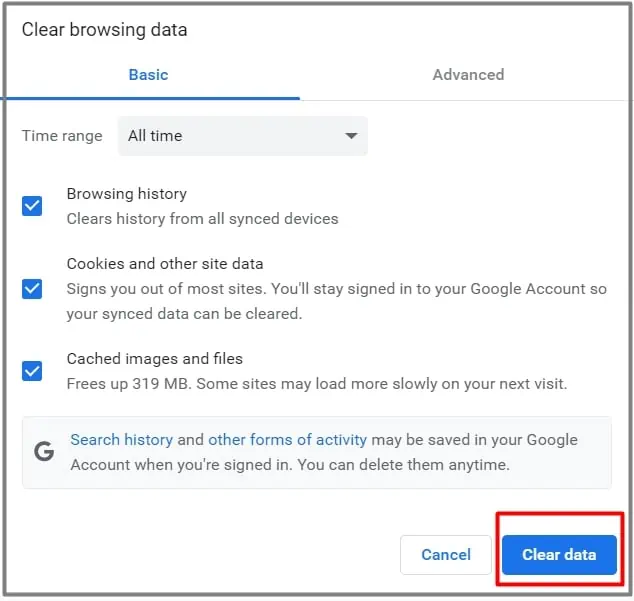Follow the other forms of activity link
This screenshot has height=601, width=634.
point(287,440)
